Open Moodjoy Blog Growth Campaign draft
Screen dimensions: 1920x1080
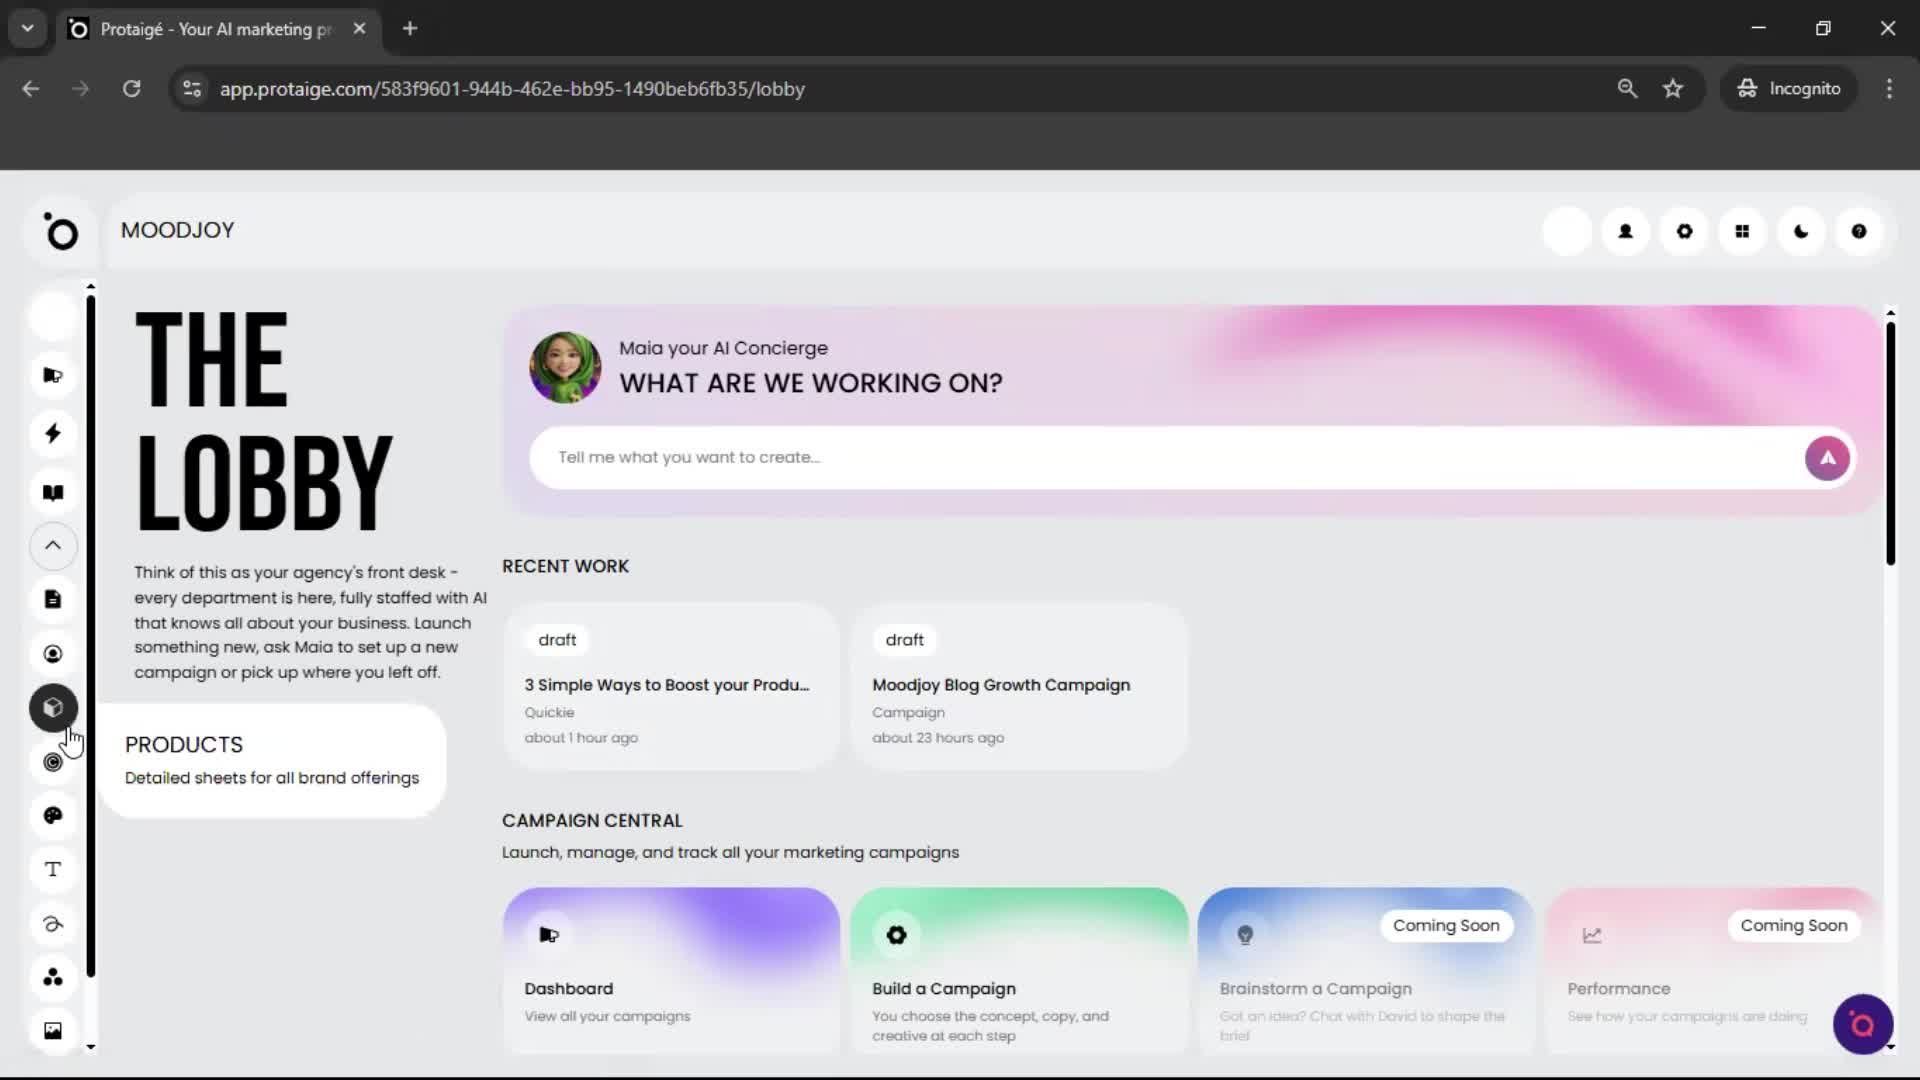1018,686
